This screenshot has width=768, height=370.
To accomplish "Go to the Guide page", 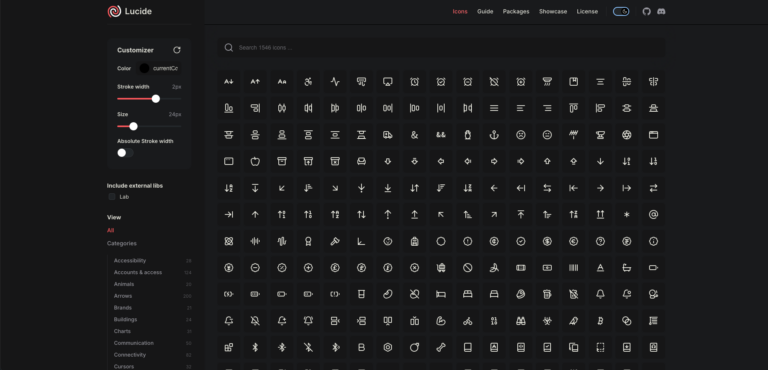I will pyautogui.click(x=485, y=11).
